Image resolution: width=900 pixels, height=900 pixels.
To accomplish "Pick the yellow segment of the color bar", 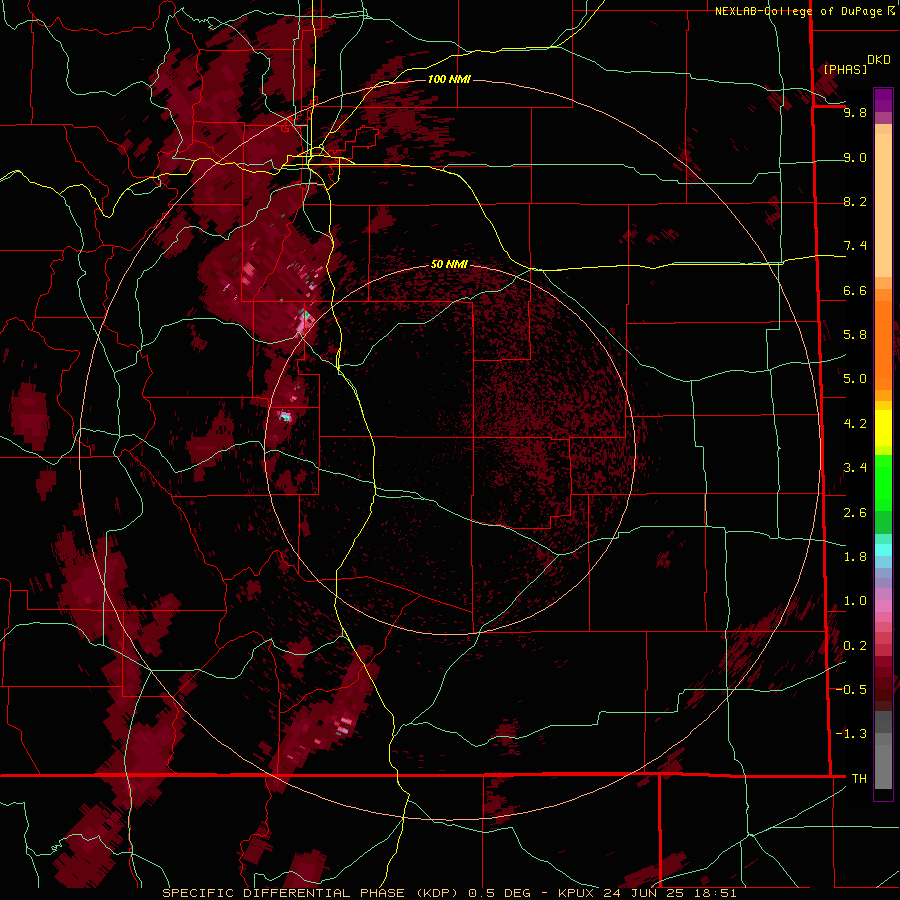I will [x=883, y=428].
